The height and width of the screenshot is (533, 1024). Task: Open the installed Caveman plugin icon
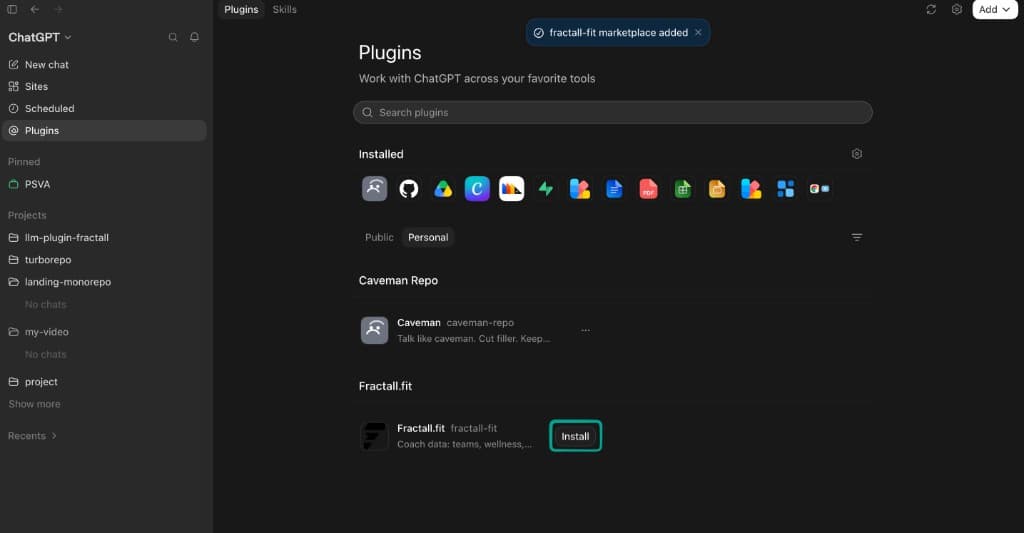(x=374, y=189)
